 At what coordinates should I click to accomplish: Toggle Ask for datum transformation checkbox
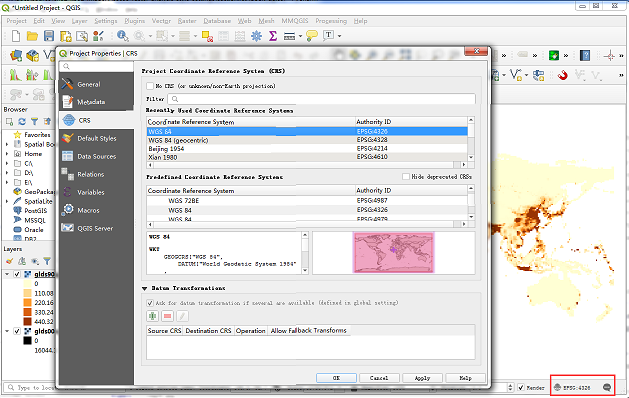[150, 303]
